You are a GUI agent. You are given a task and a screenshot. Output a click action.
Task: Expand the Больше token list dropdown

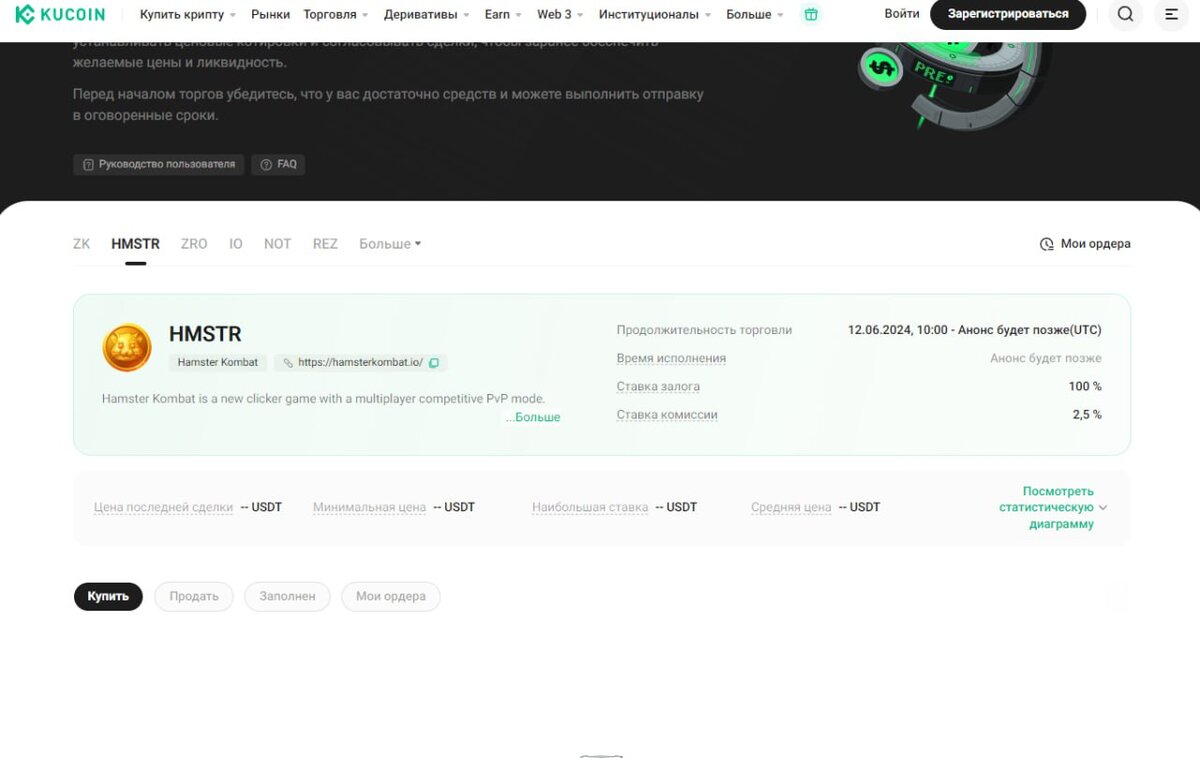(390, 244)
